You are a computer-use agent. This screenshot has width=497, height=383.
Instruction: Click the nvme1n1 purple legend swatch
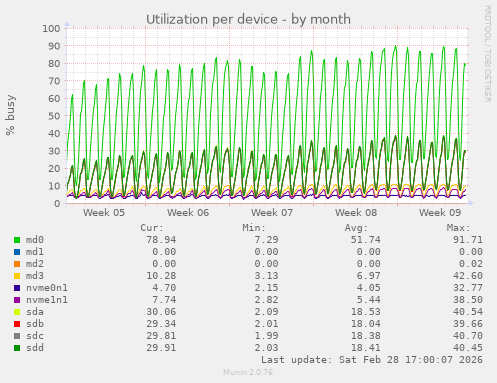17,300
